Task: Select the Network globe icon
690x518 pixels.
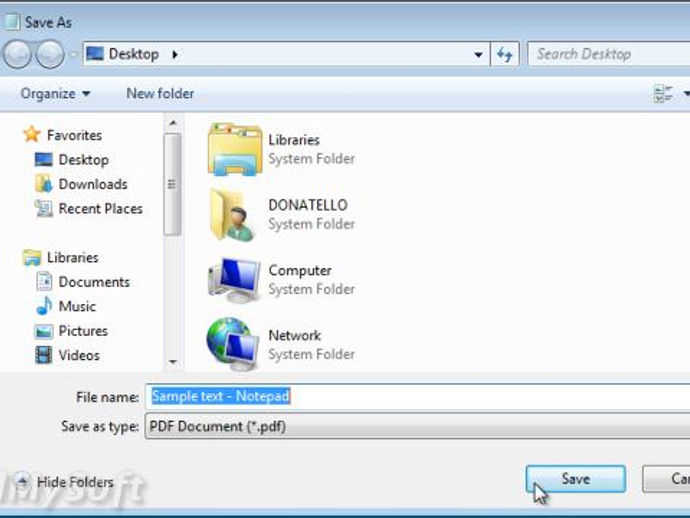Action: coord(233,344)
